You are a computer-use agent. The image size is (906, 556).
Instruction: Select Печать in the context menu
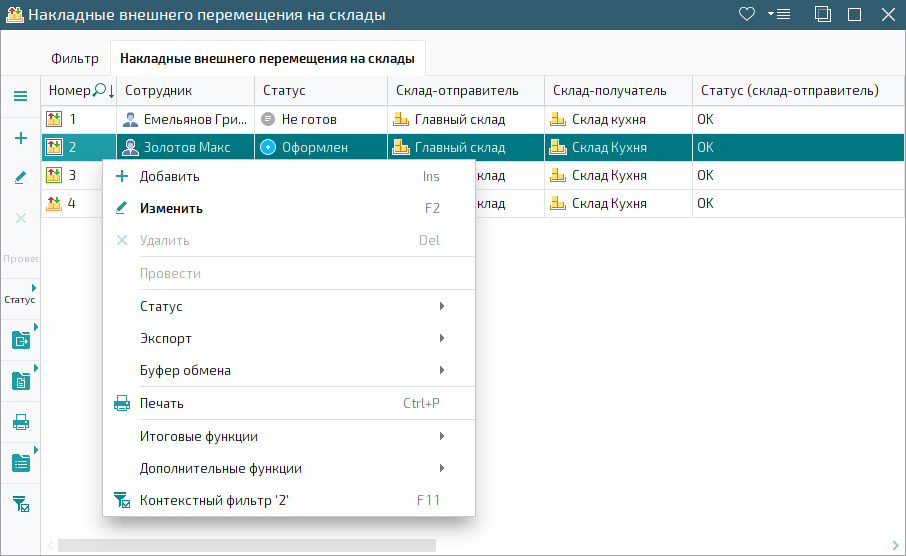[161, 403]
